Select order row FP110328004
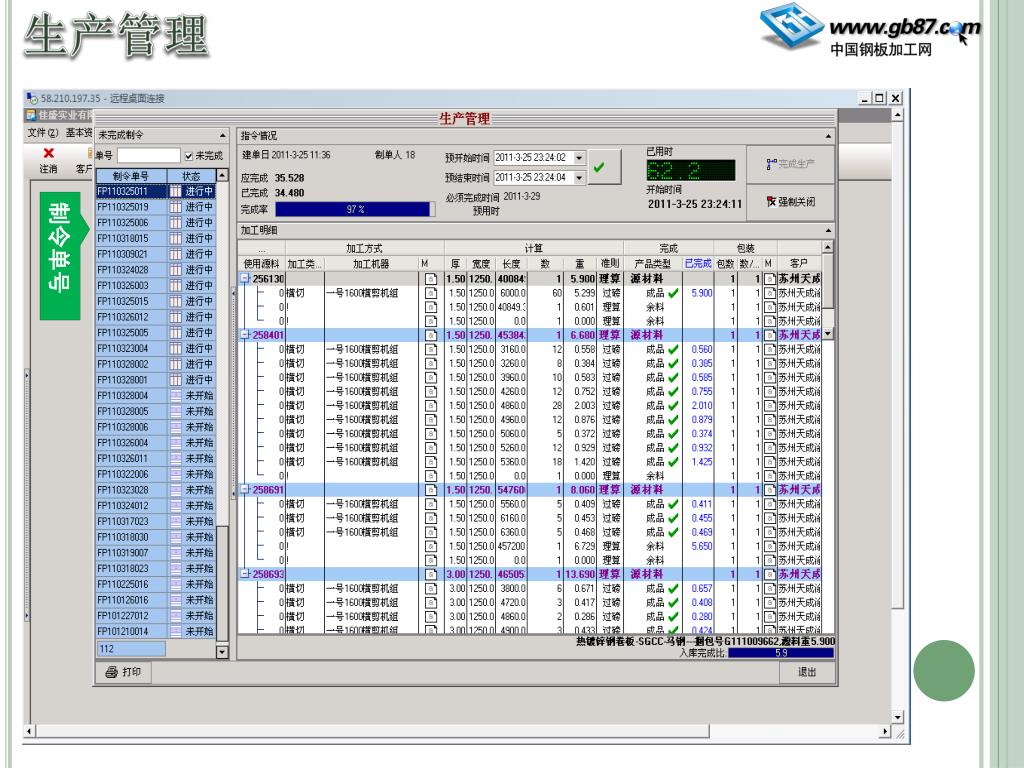 tap(155, 396)
